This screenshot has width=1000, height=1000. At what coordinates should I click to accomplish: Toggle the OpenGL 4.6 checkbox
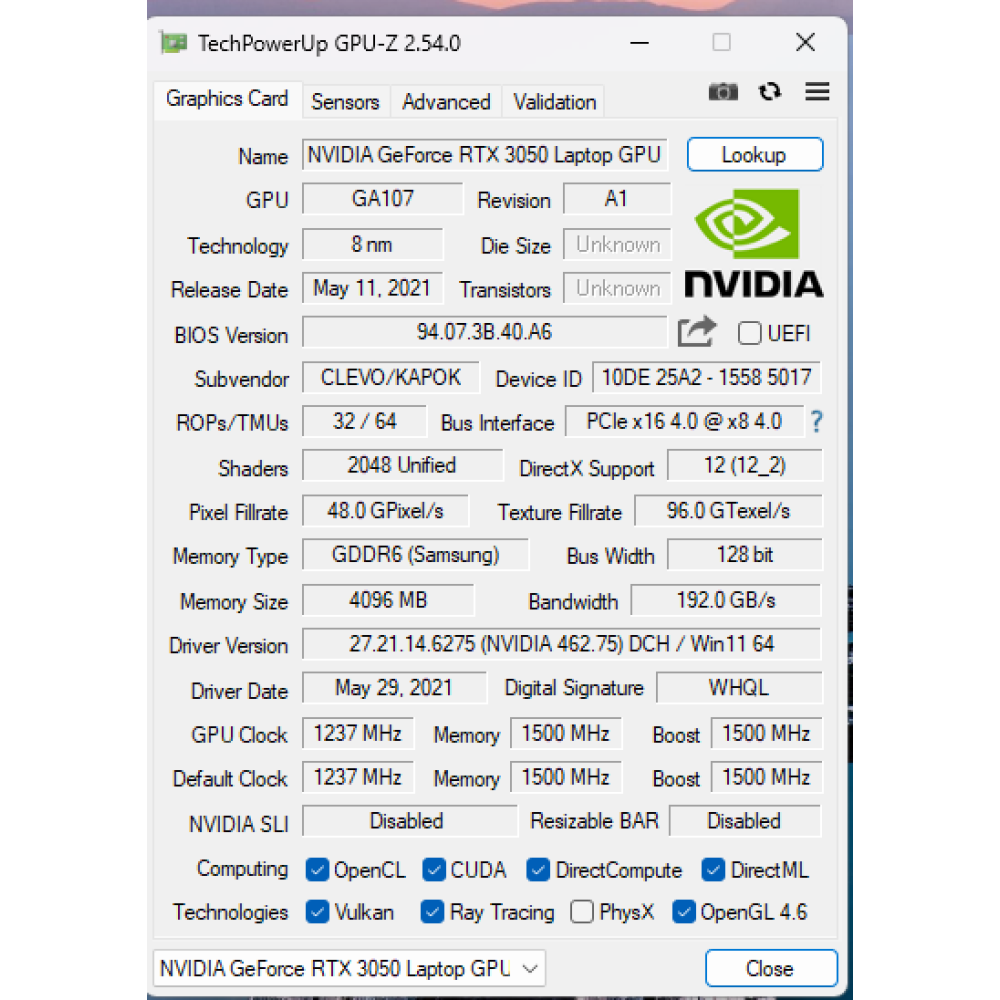click(x=684, y=912)
